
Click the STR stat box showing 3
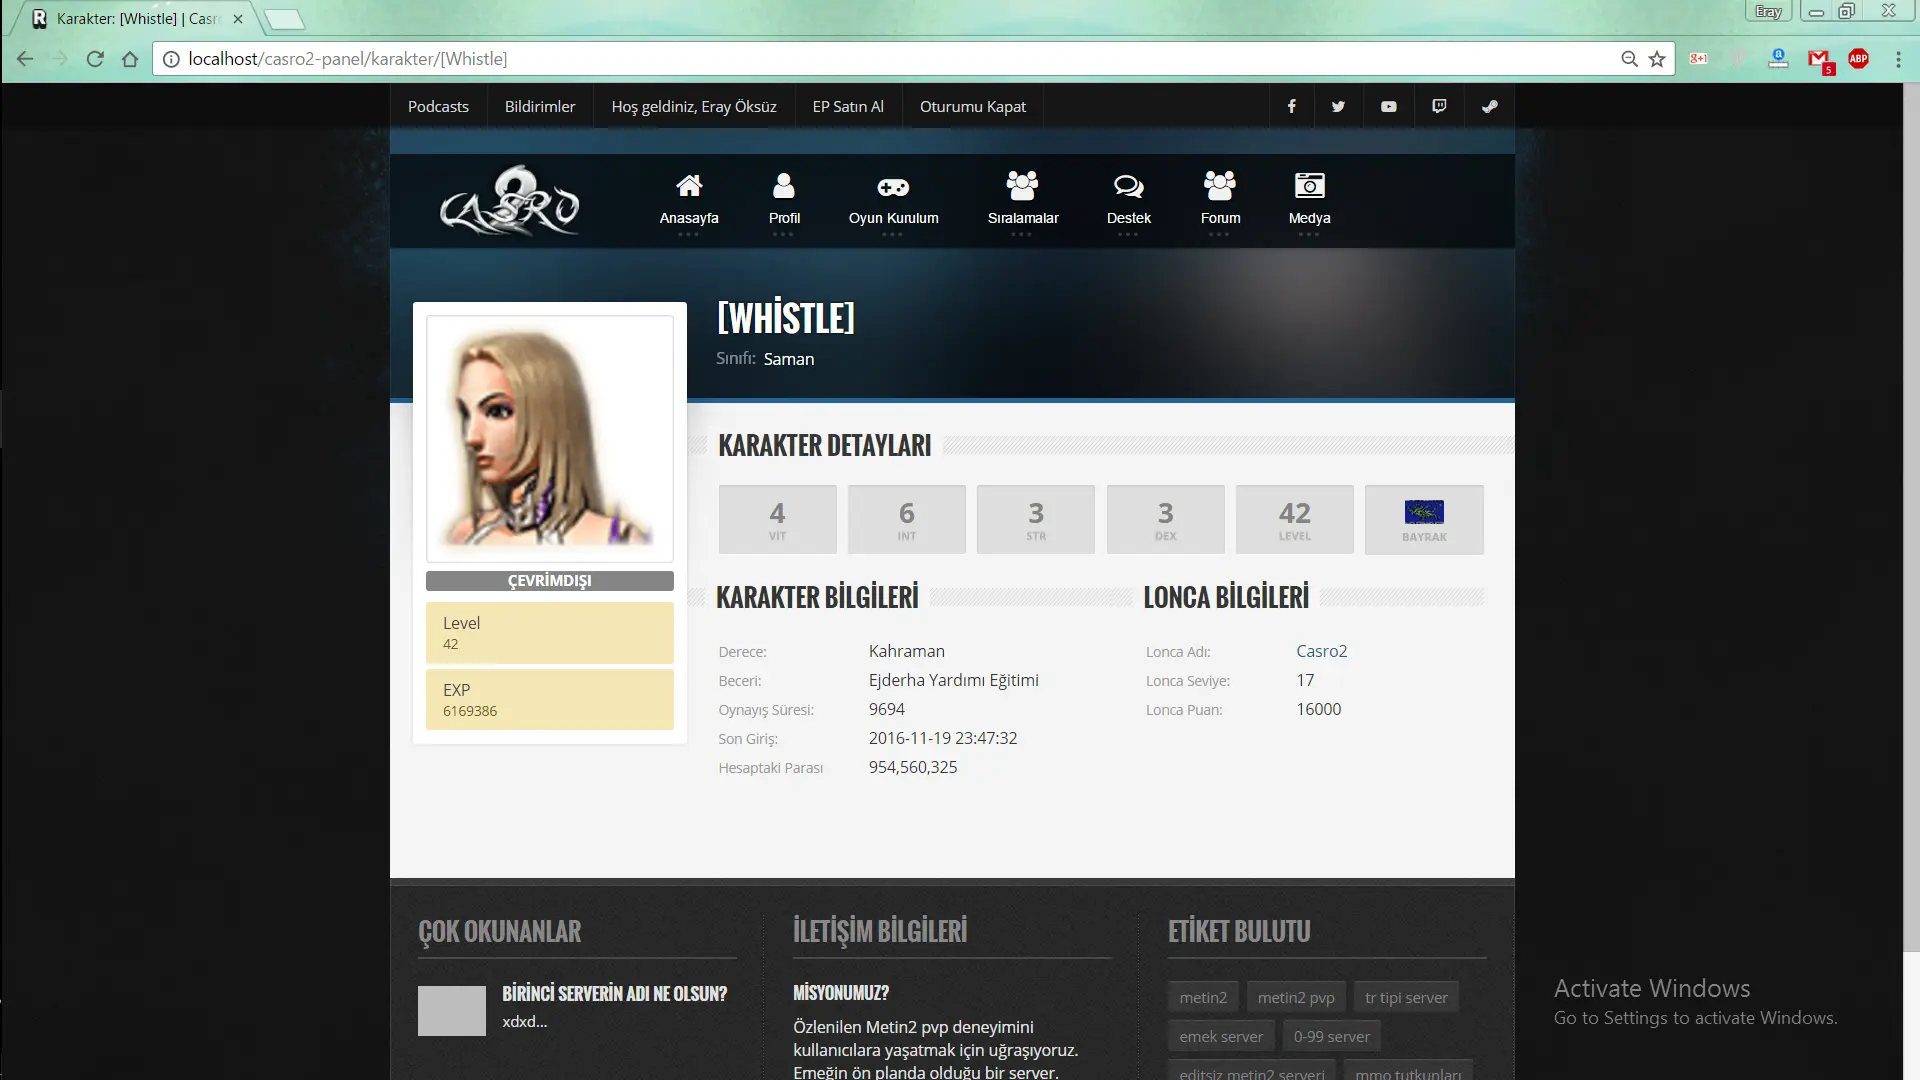pyautogui.click(x=1035, y=519)
